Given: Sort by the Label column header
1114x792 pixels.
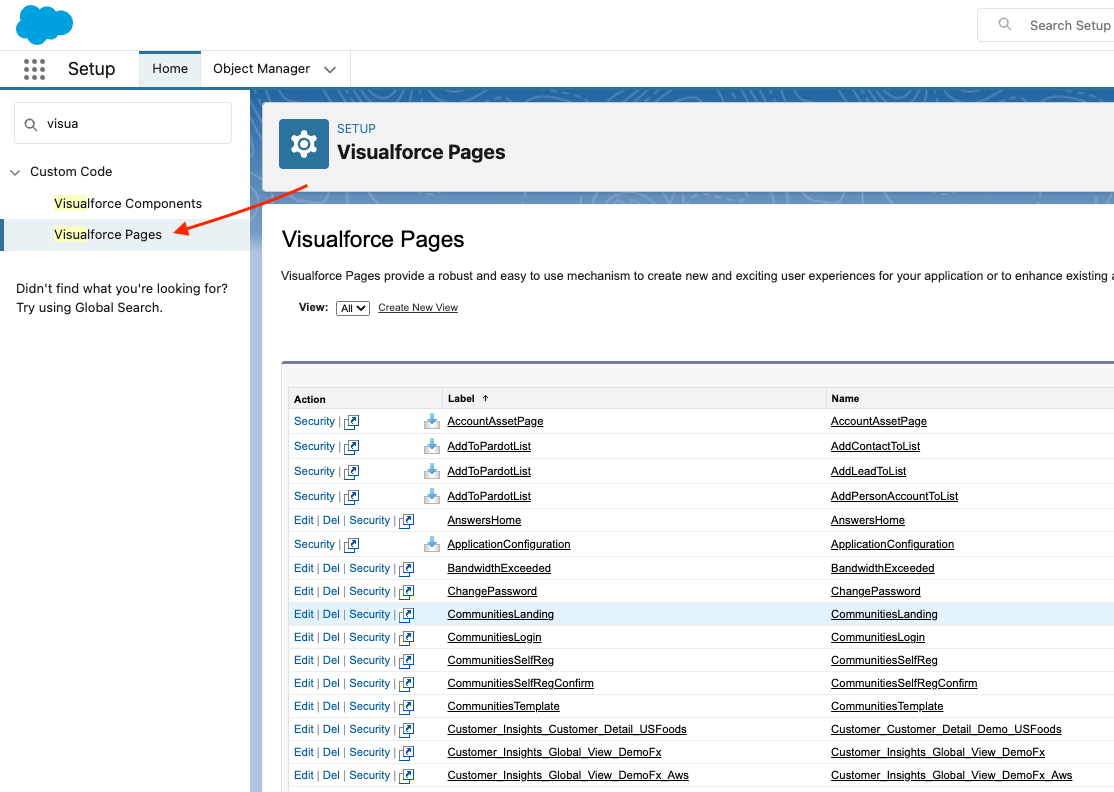Looking at the screenshot, I should [x=461, y=398].
